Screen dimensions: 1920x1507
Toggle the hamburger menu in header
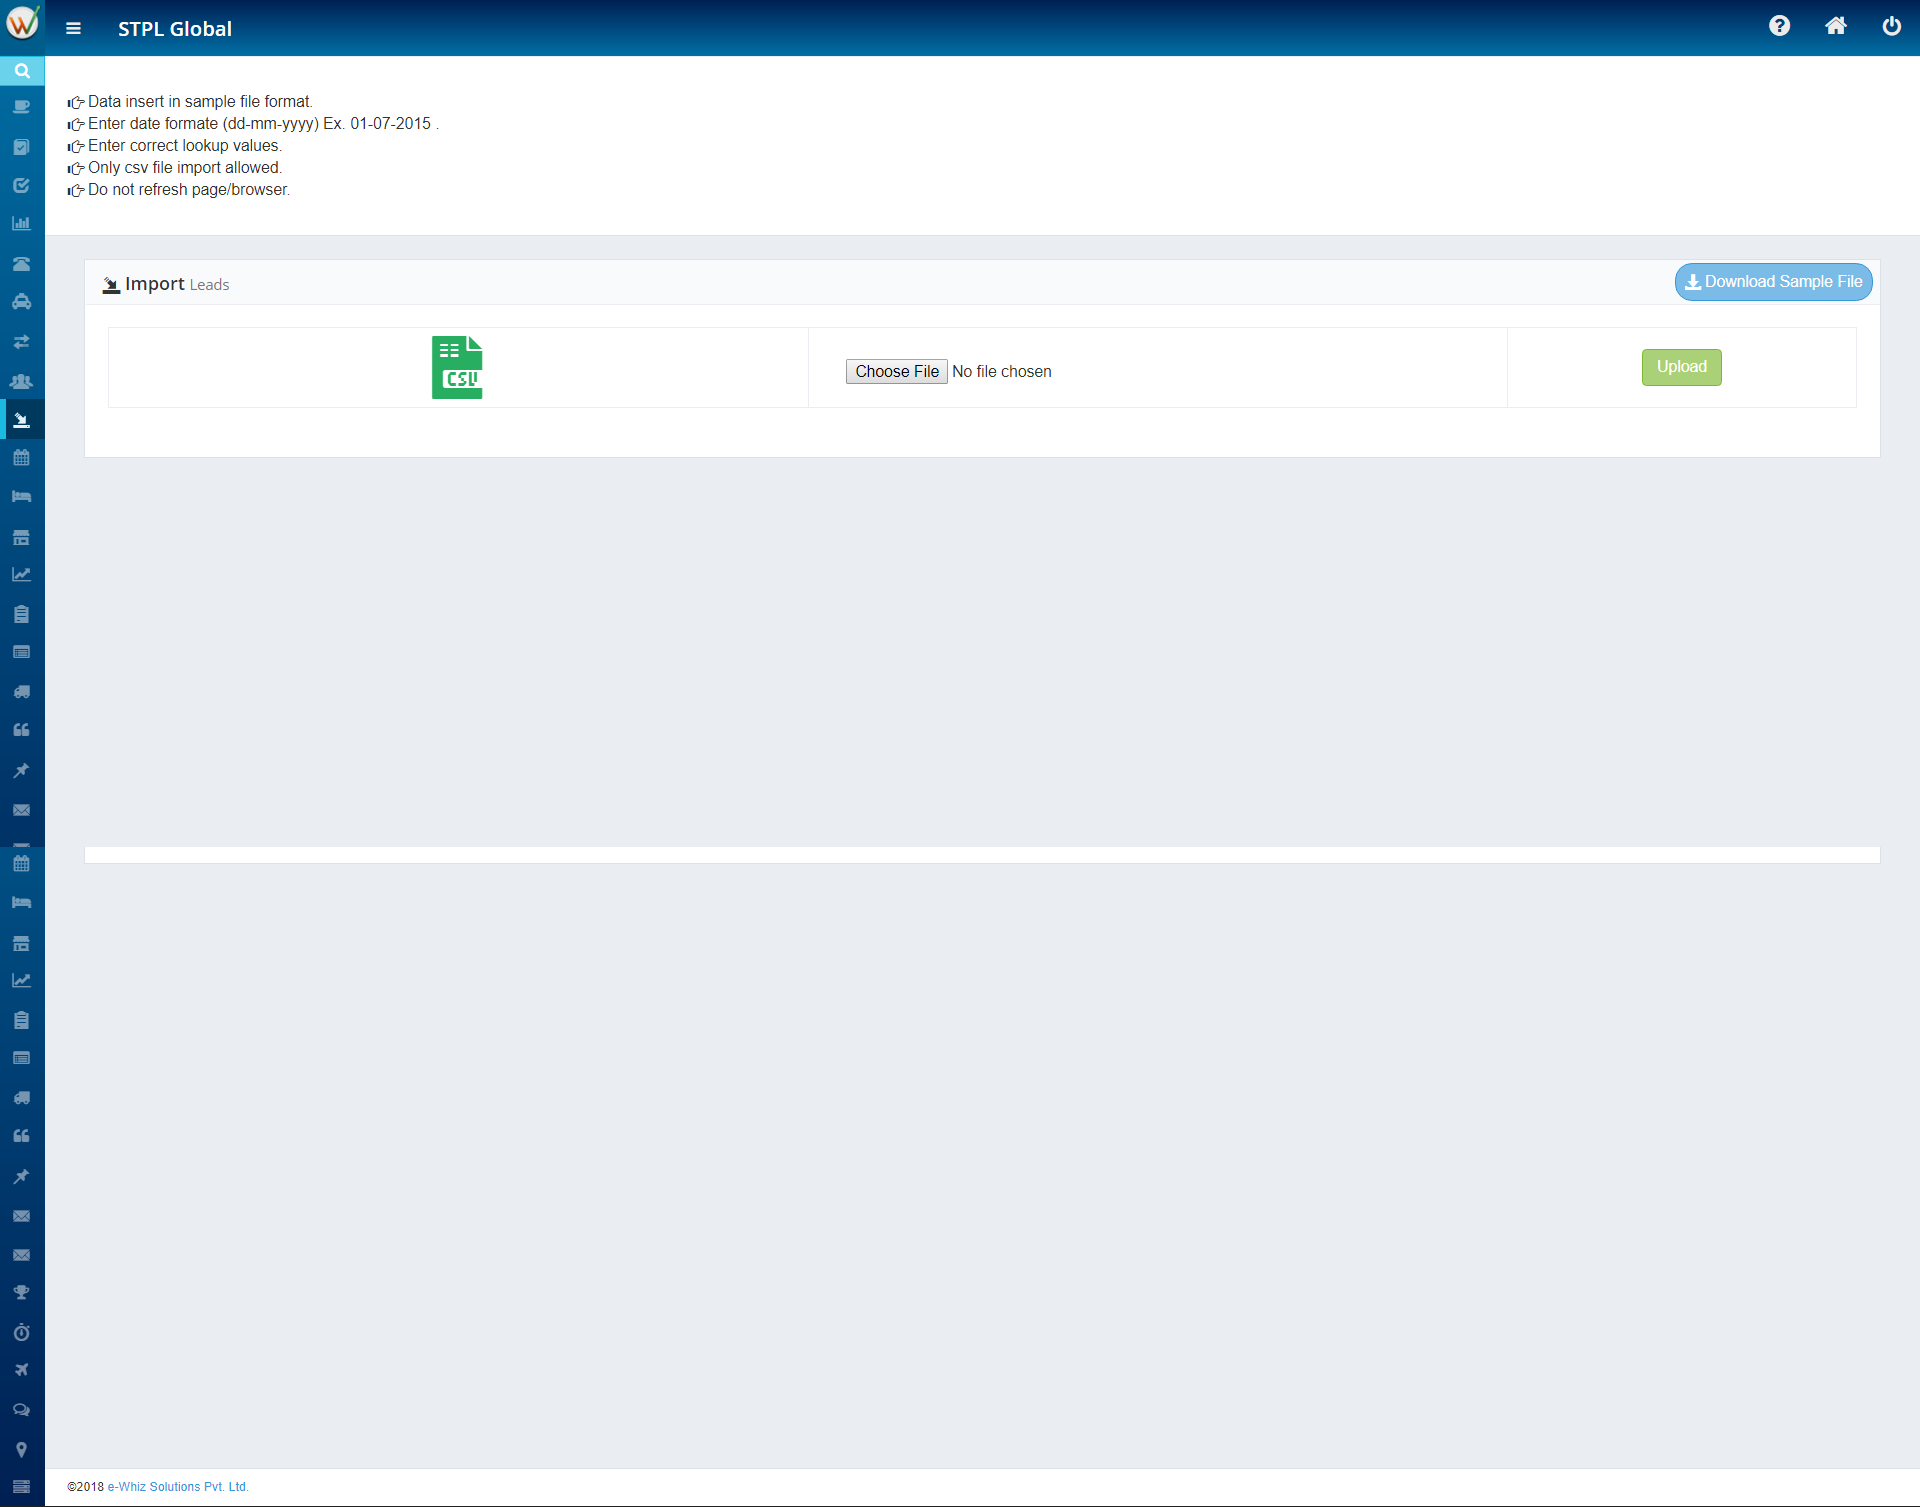73,29
